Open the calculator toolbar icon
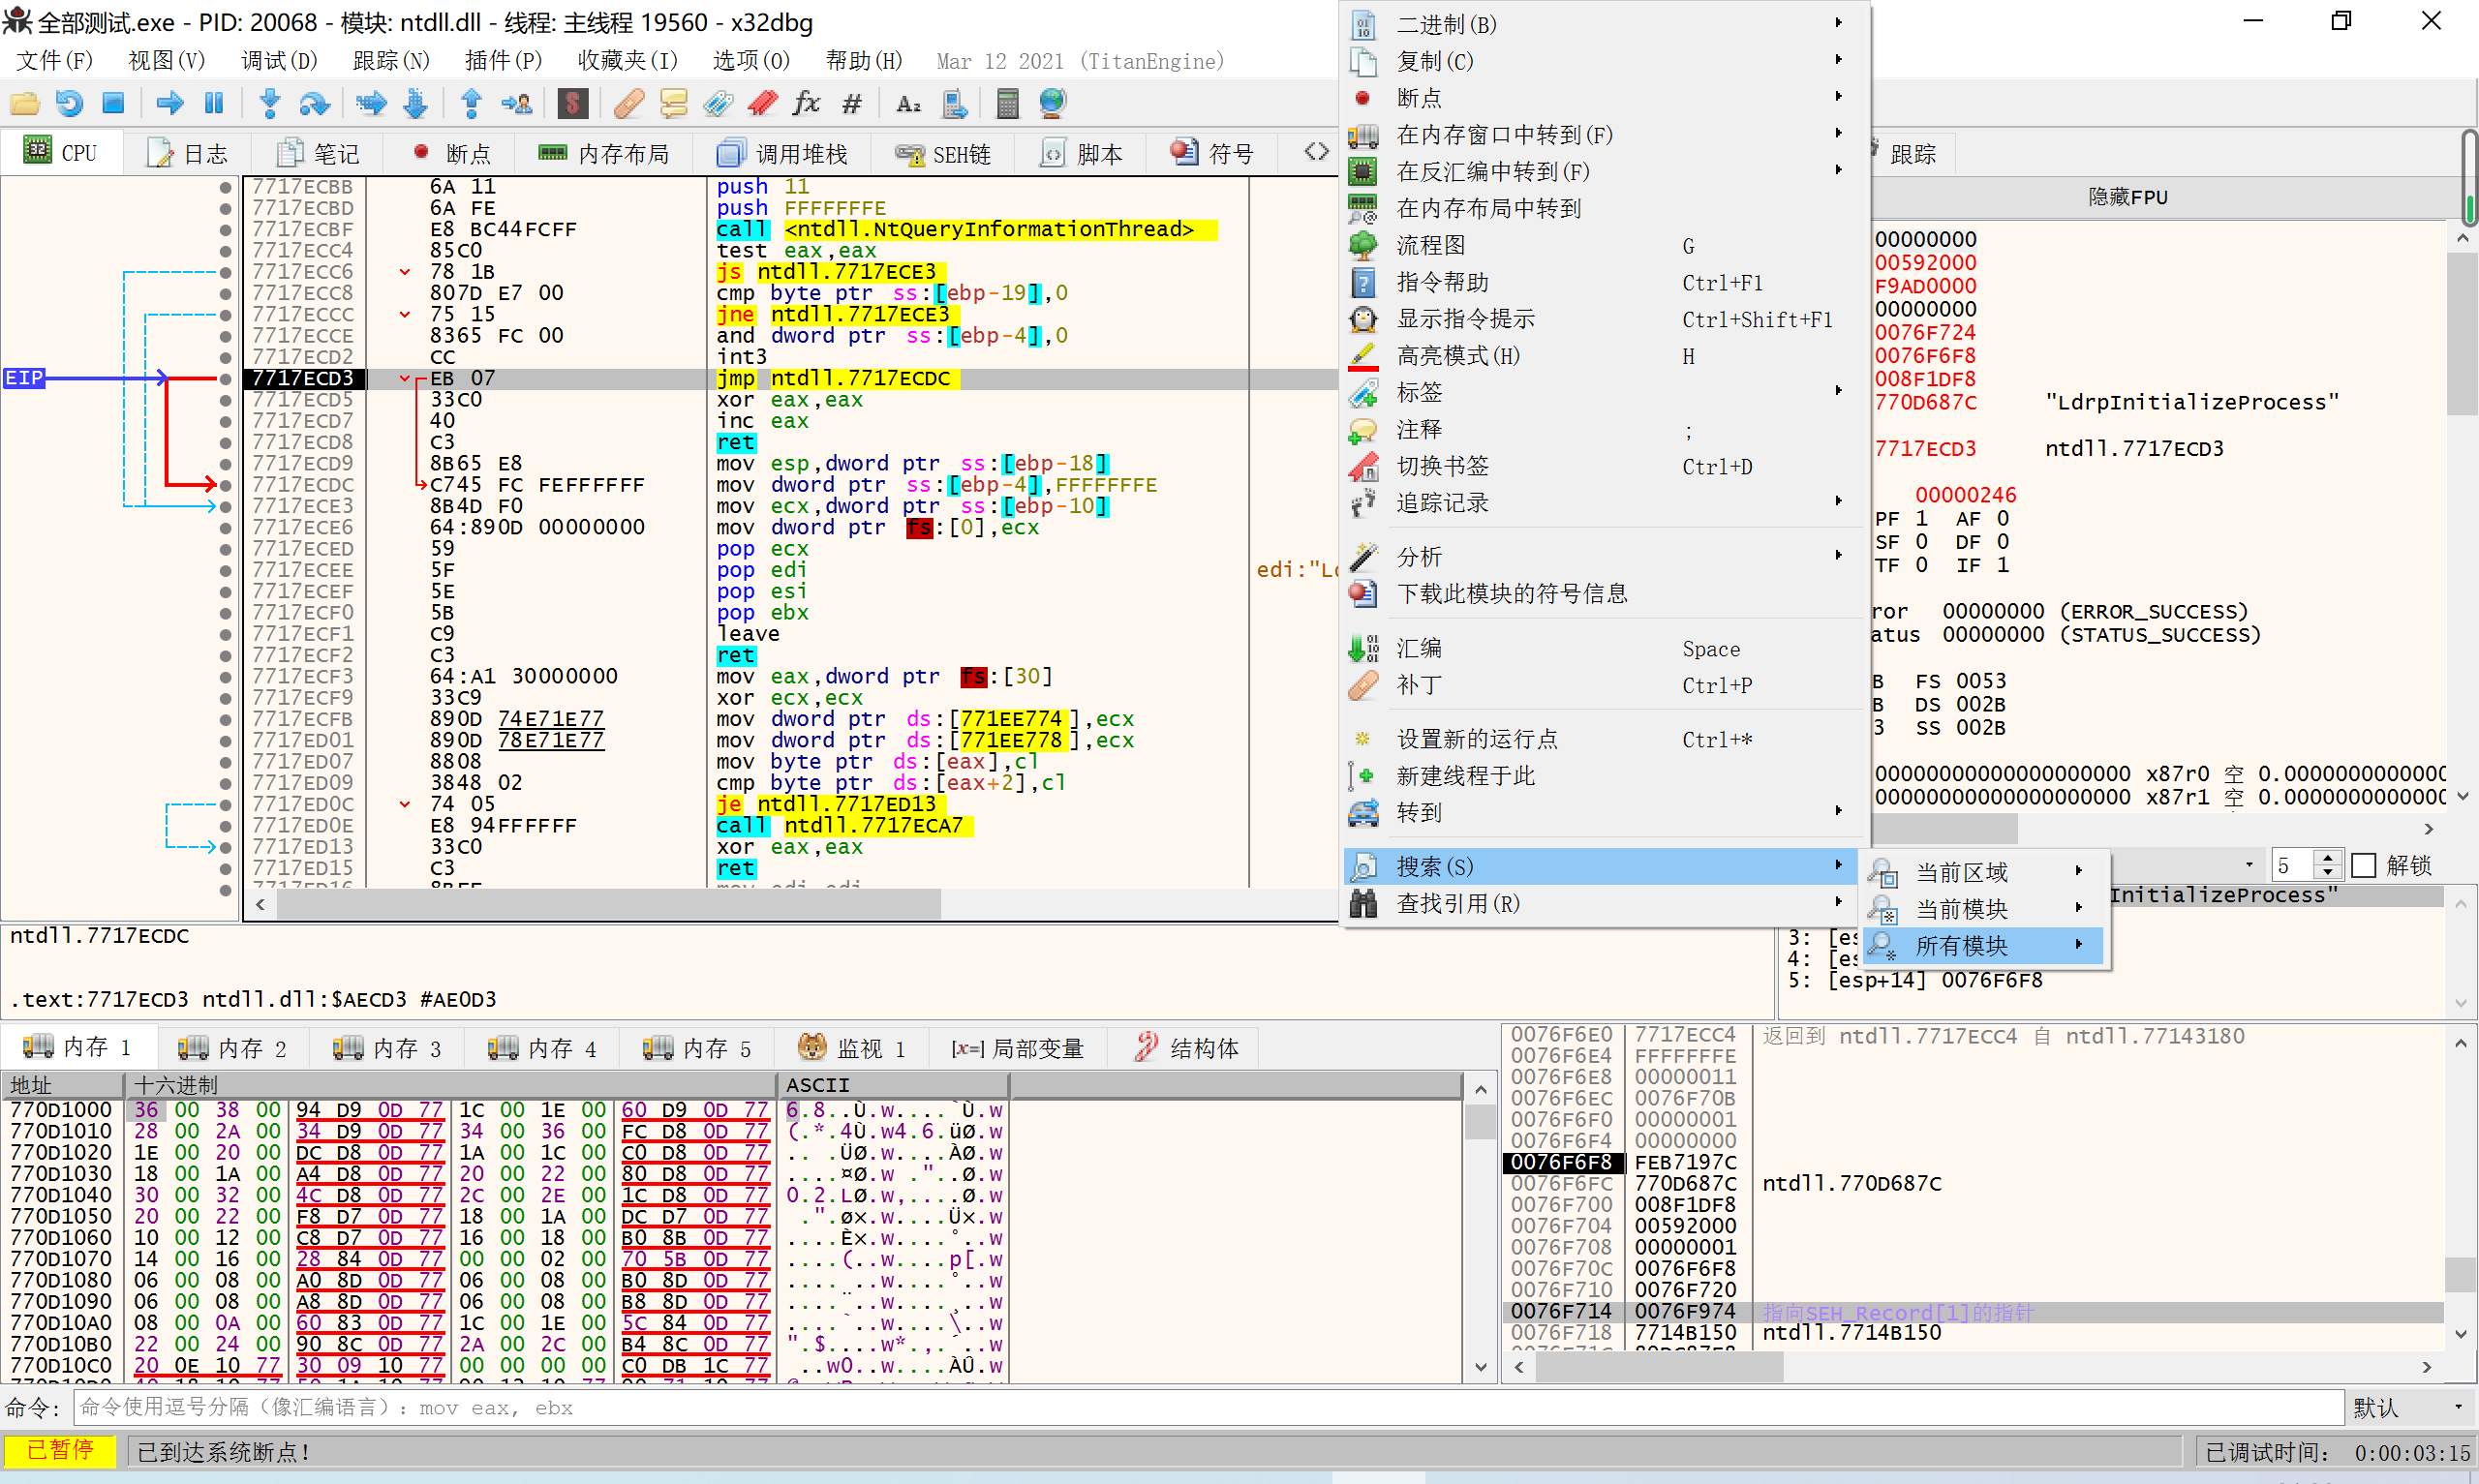Image resolution: width=2479 pixels, height=1484 pixels. coord(1006,103)
